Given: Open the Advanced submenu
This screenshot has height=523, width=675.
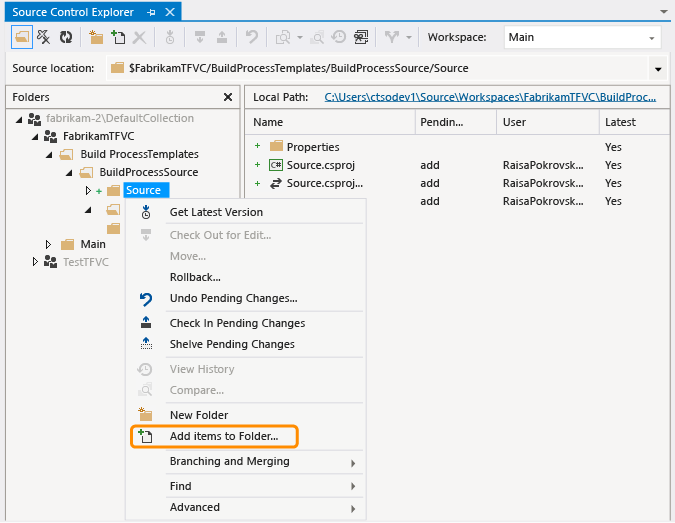Looking at the screenshot, I should (245, 508).
